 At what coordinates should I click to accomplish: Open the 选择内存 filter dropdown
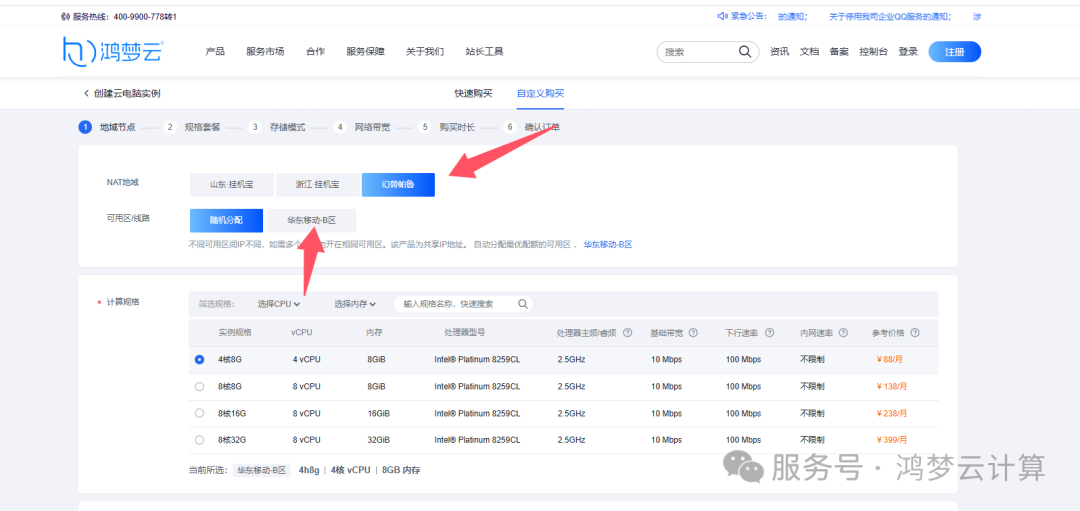click(x=355, y=304)
